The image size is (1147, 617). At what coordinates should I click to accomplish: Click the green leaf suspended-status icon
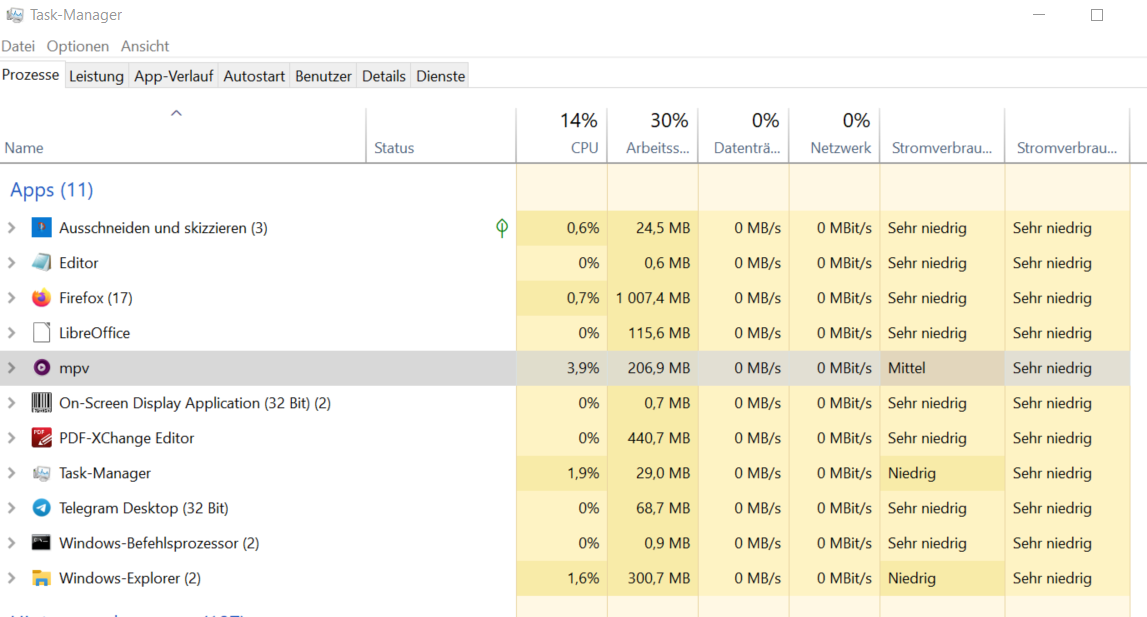point(502,228)
